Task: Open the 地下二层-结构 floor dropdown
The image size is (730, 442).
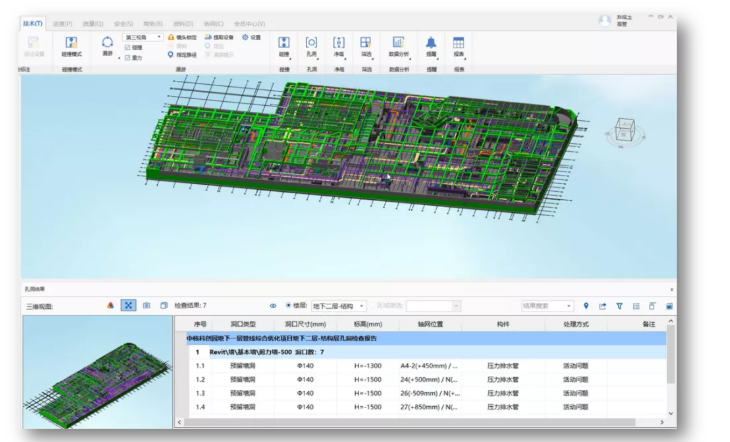Action: (338, 306)
